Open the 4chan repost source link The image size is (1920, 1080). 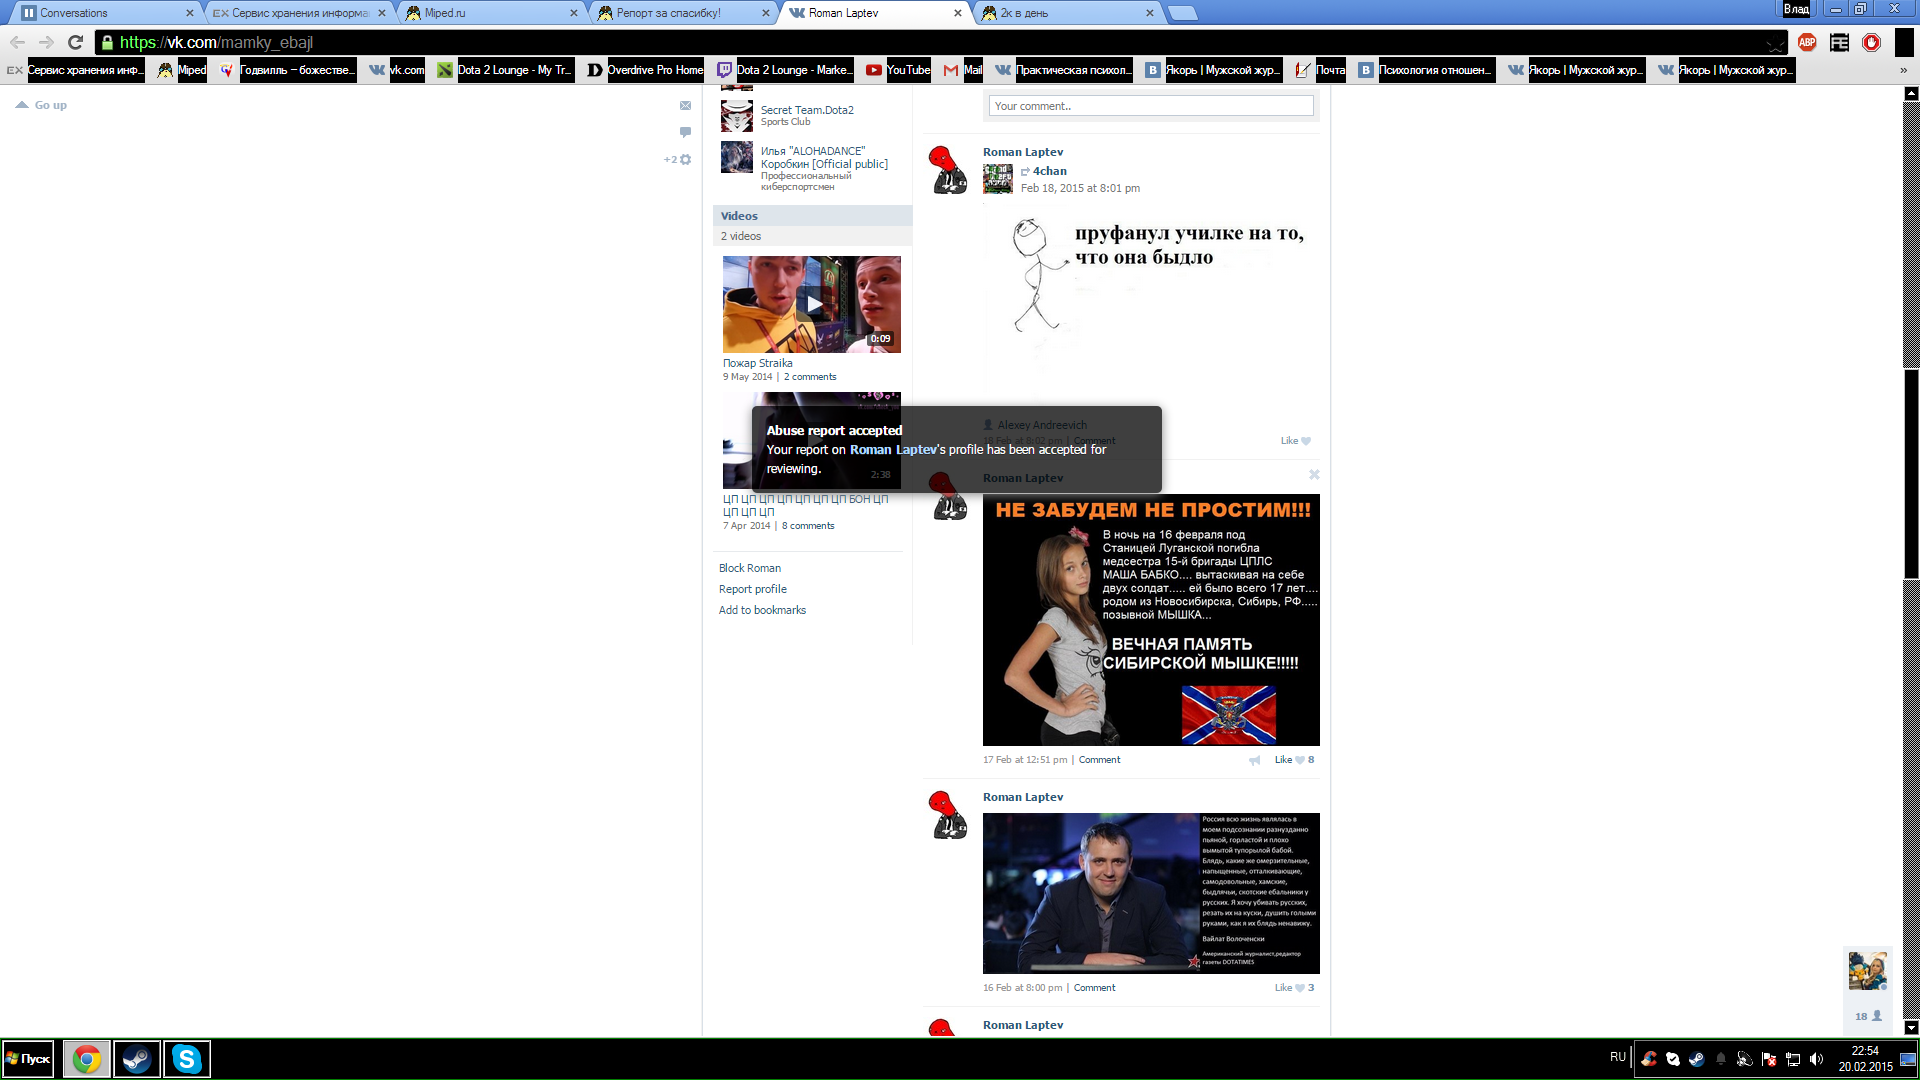pyautogui.click(x=1049, y=171)
